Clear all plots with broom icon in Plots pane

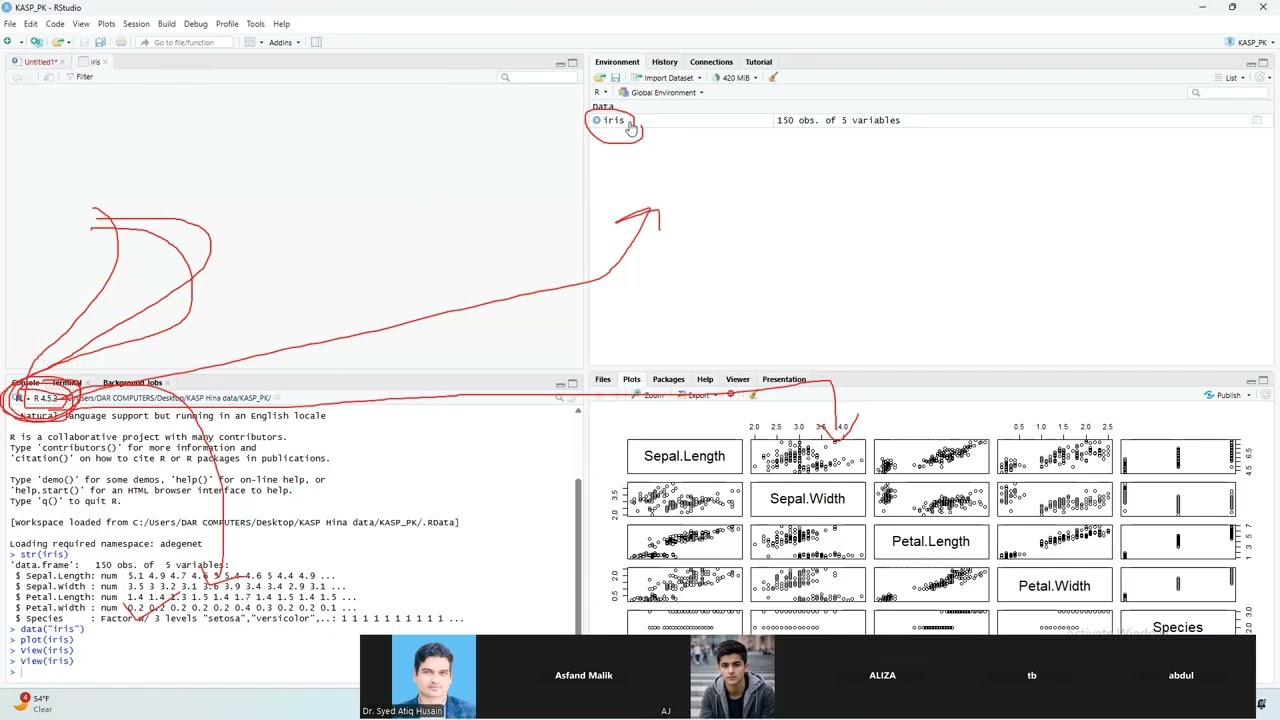(x=752, y=394)
